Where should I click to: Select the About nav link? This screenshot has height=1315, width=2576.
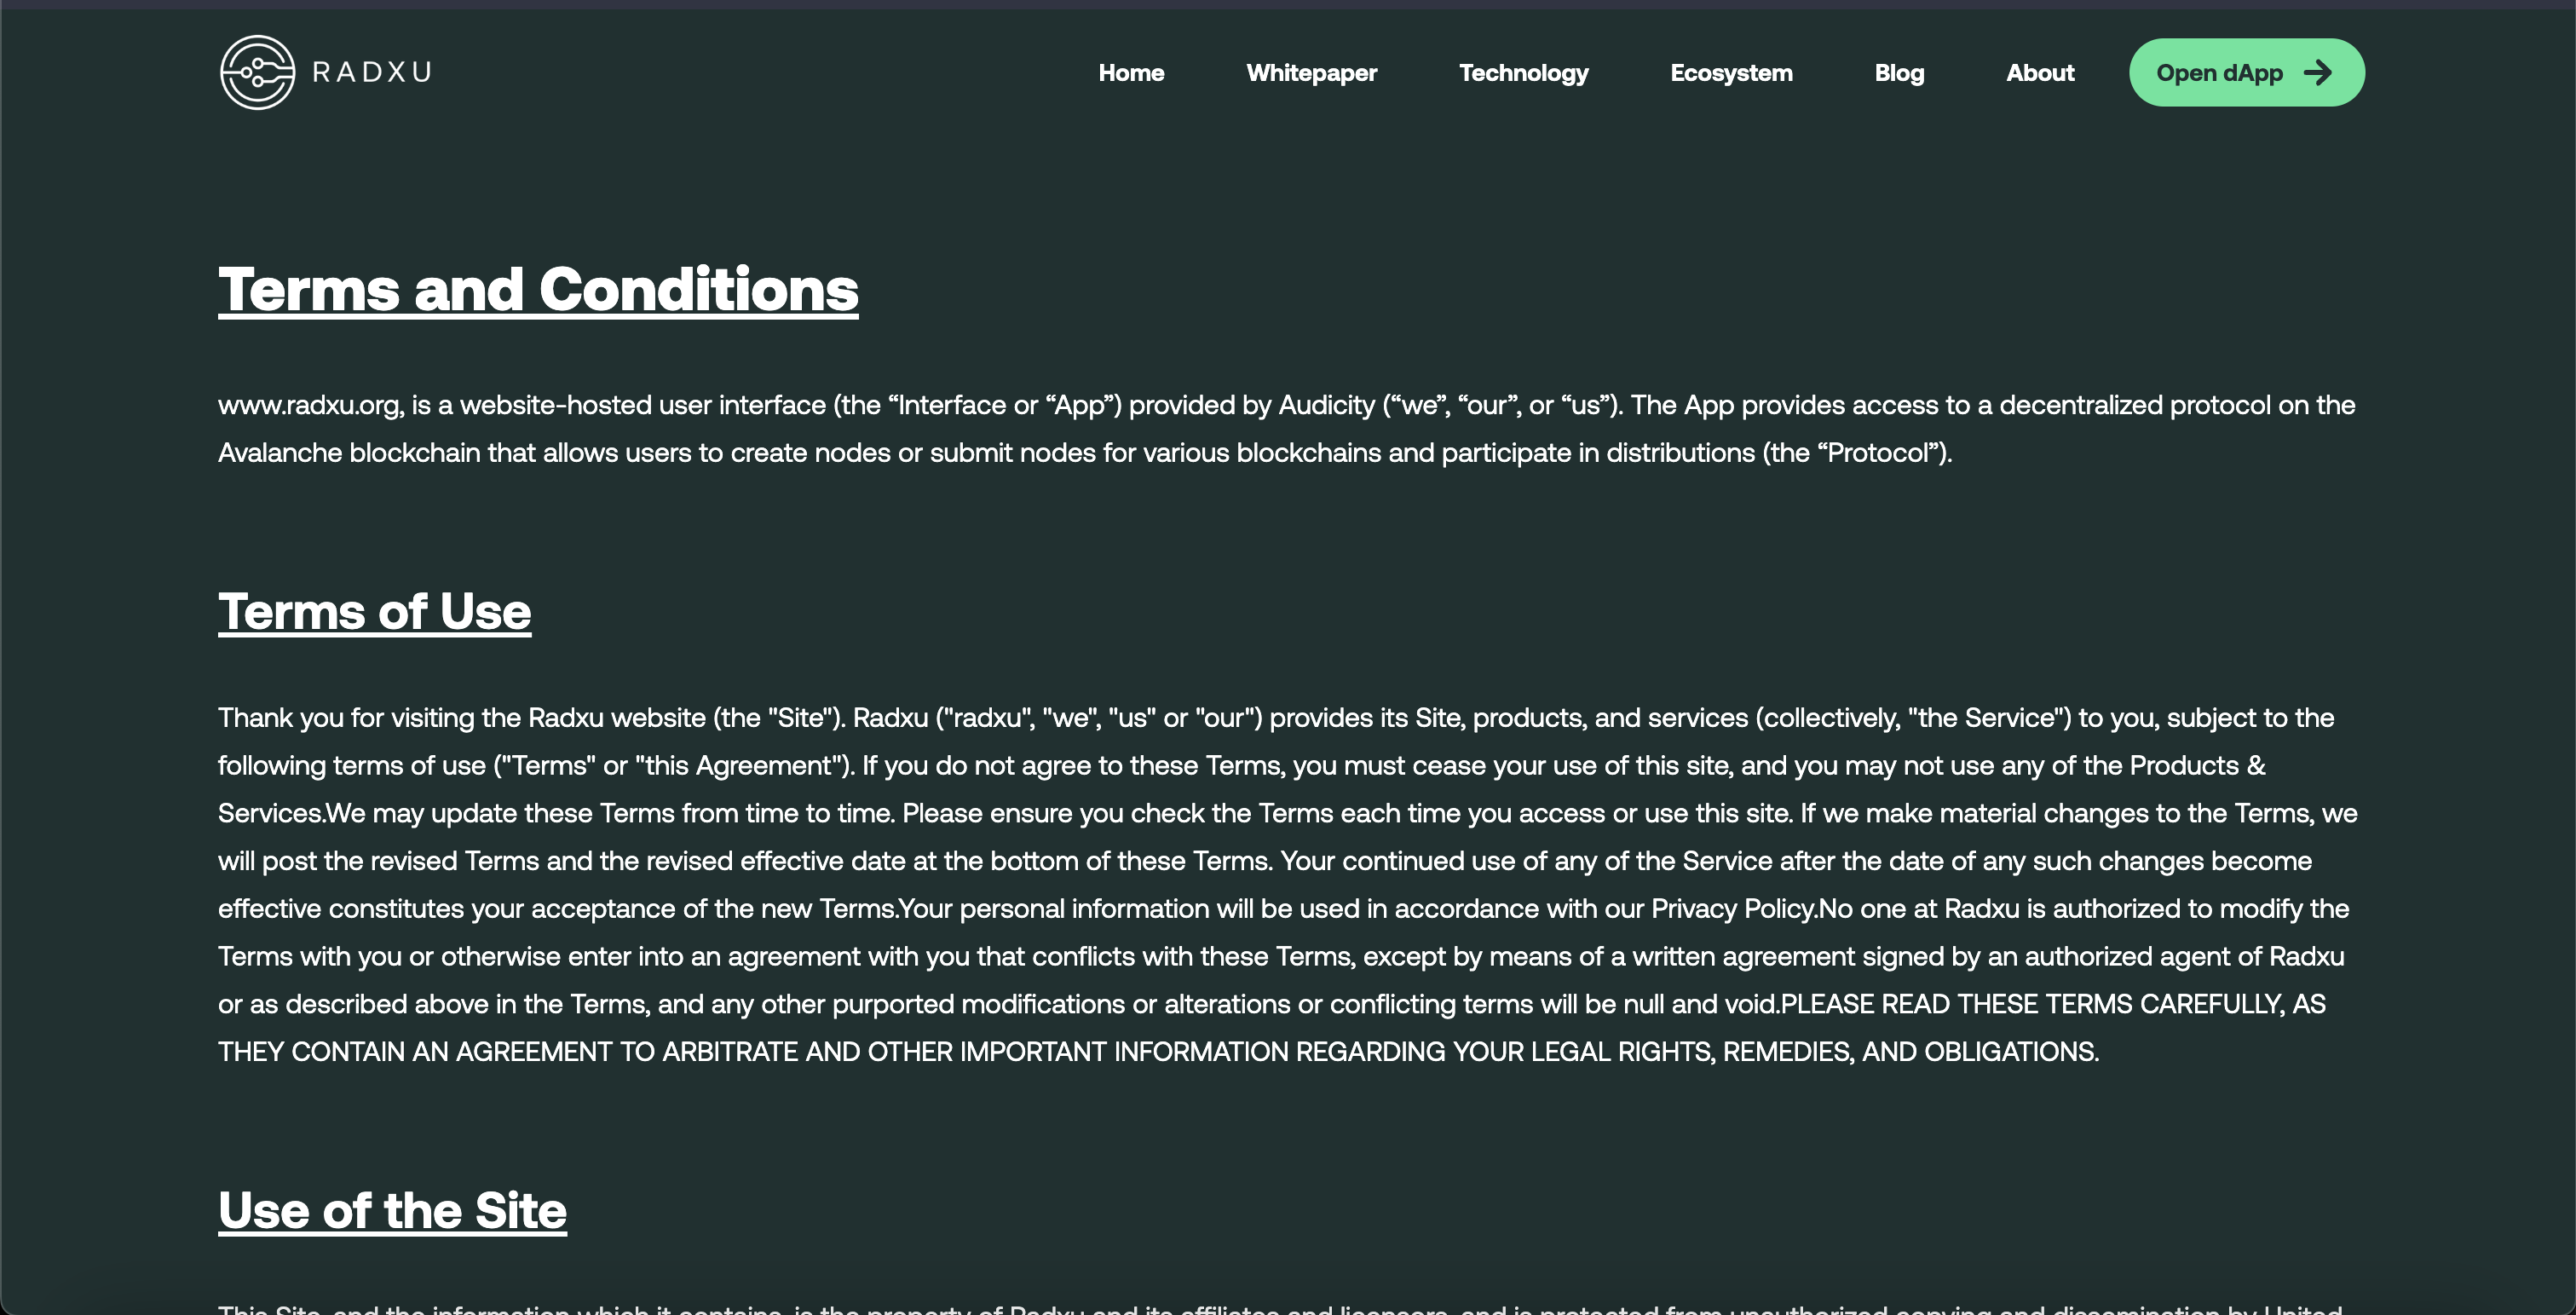point(2040,73)
